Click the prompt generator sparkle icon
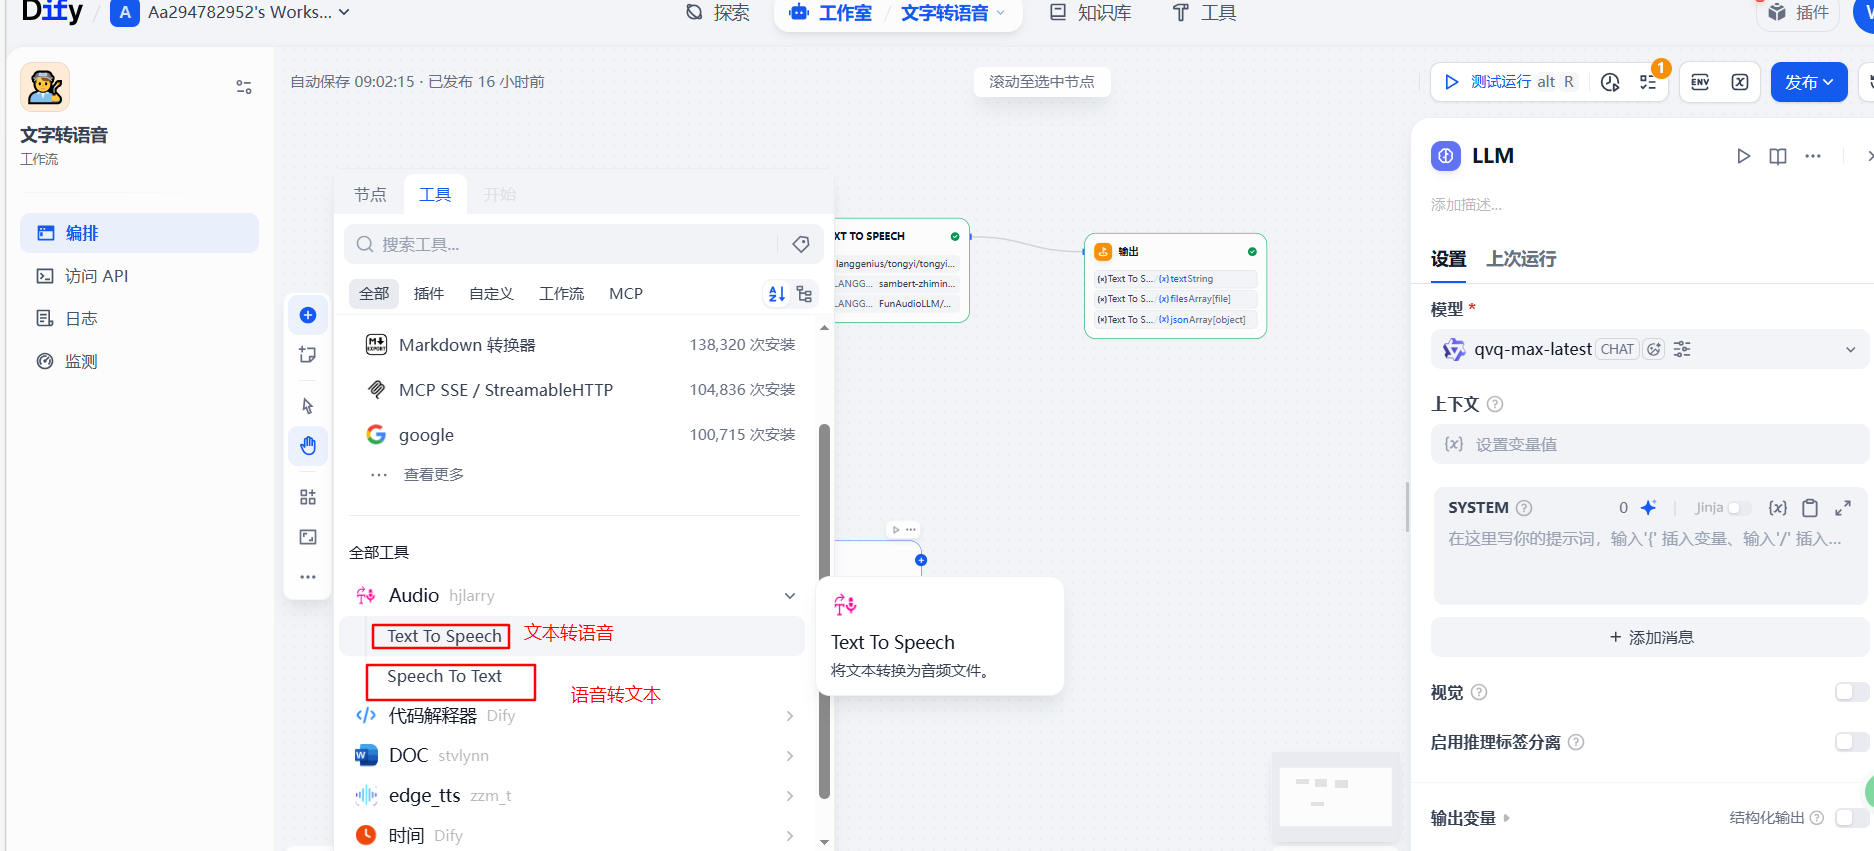 tap(1649, 508)
